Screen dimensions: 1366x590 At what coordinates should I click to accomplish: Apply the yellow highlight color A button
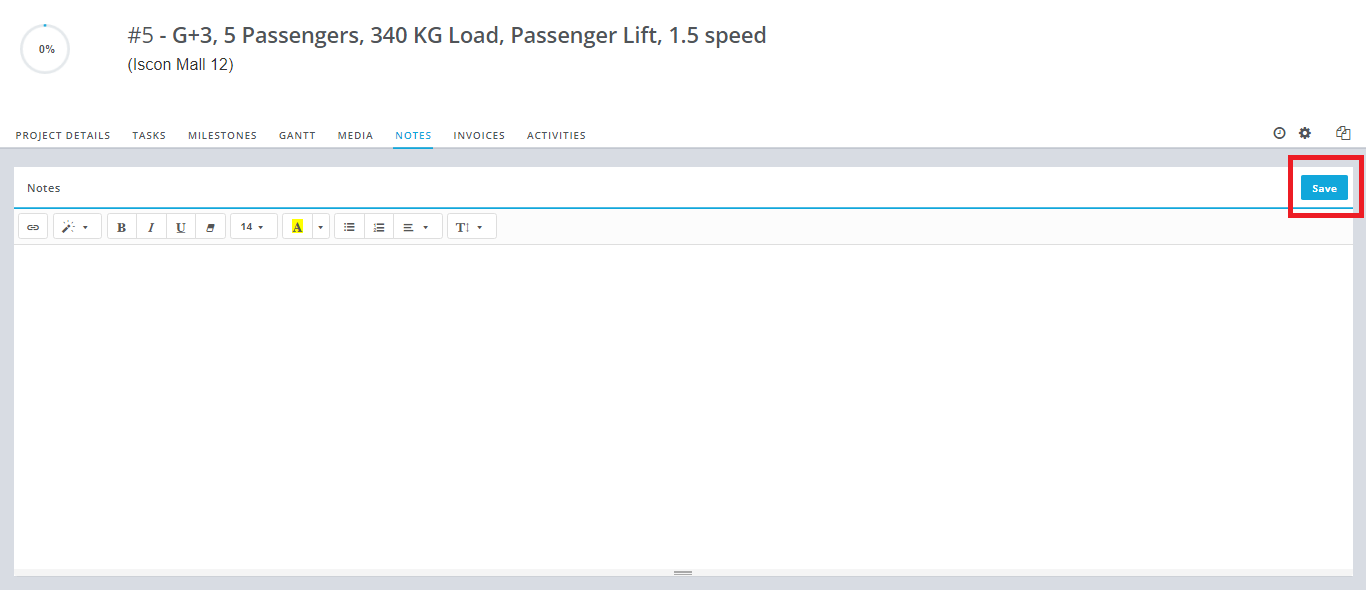297,227
